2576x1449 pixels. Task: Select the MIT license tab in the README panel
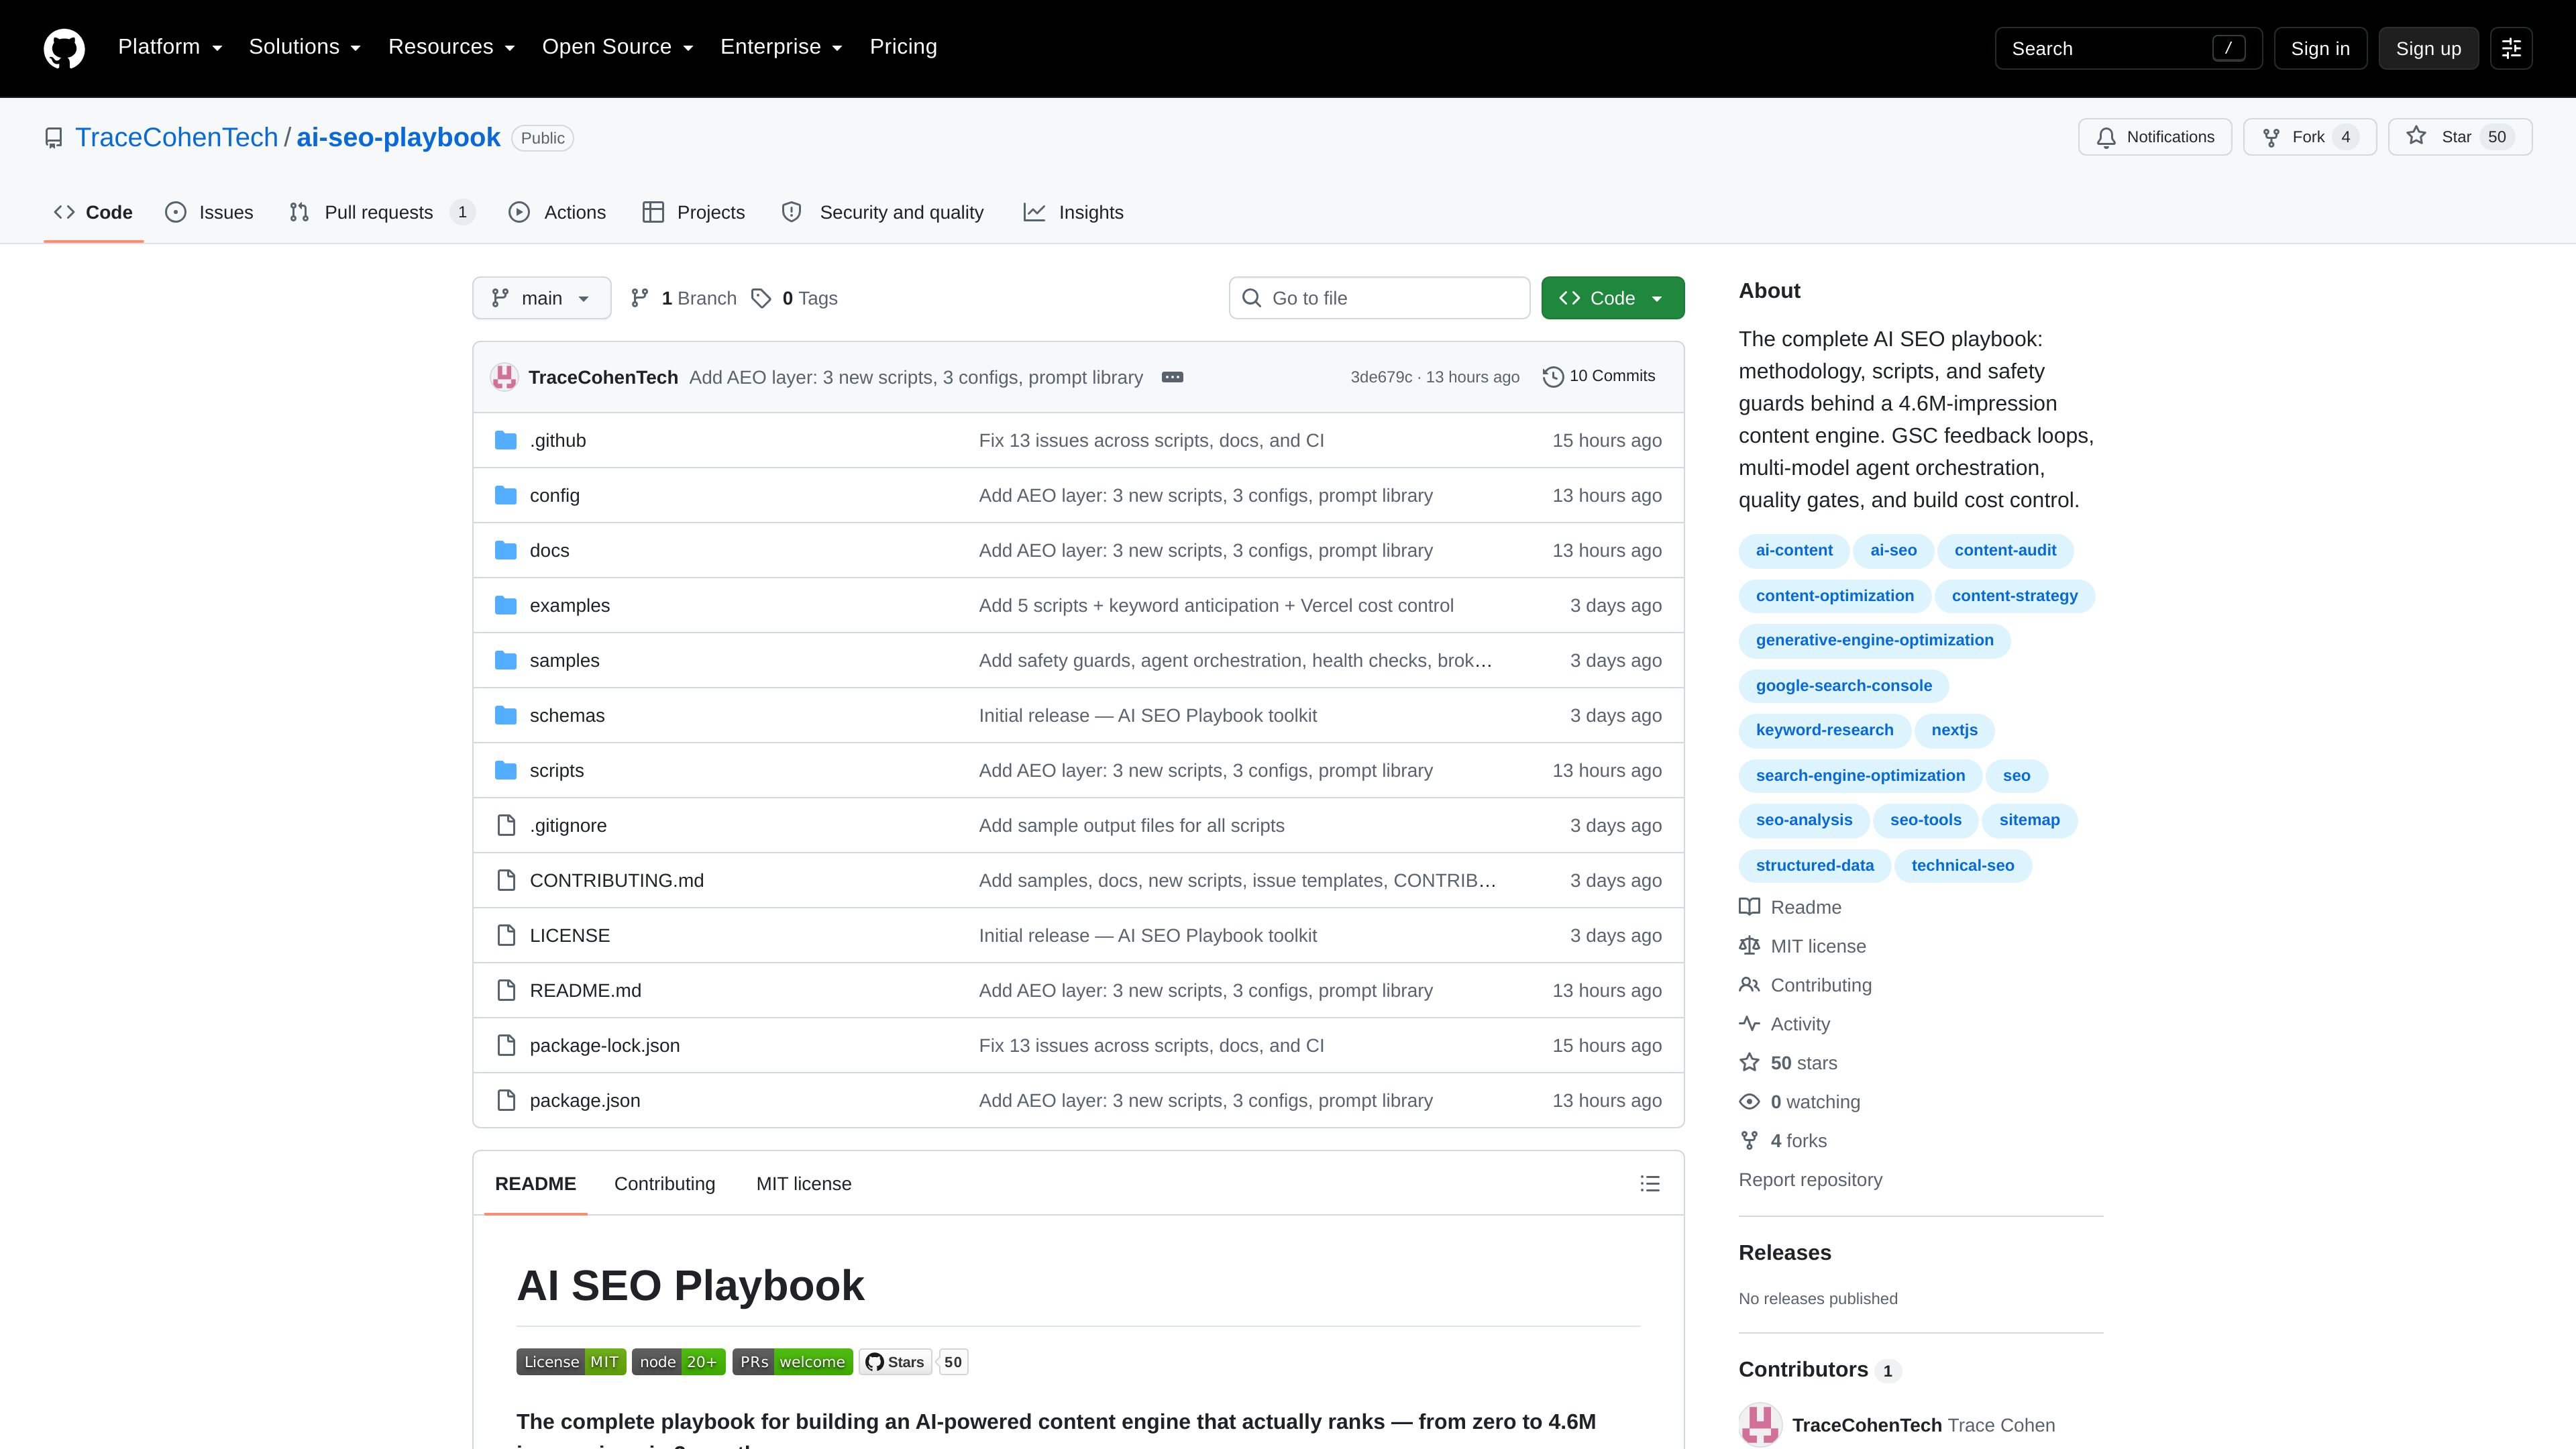pyautogui.click(x=803, y=1183)
